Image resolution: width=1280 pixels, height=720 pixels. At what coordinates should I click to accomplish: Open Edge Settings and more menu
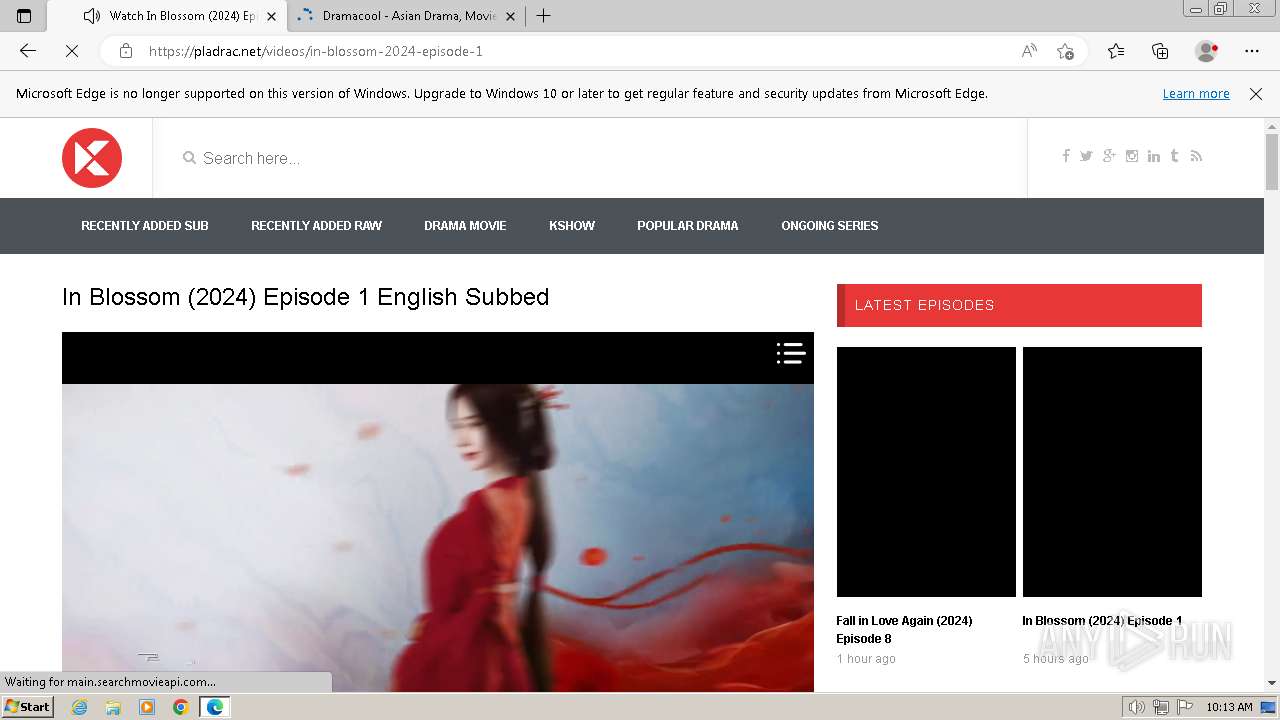coord(1252,51)
